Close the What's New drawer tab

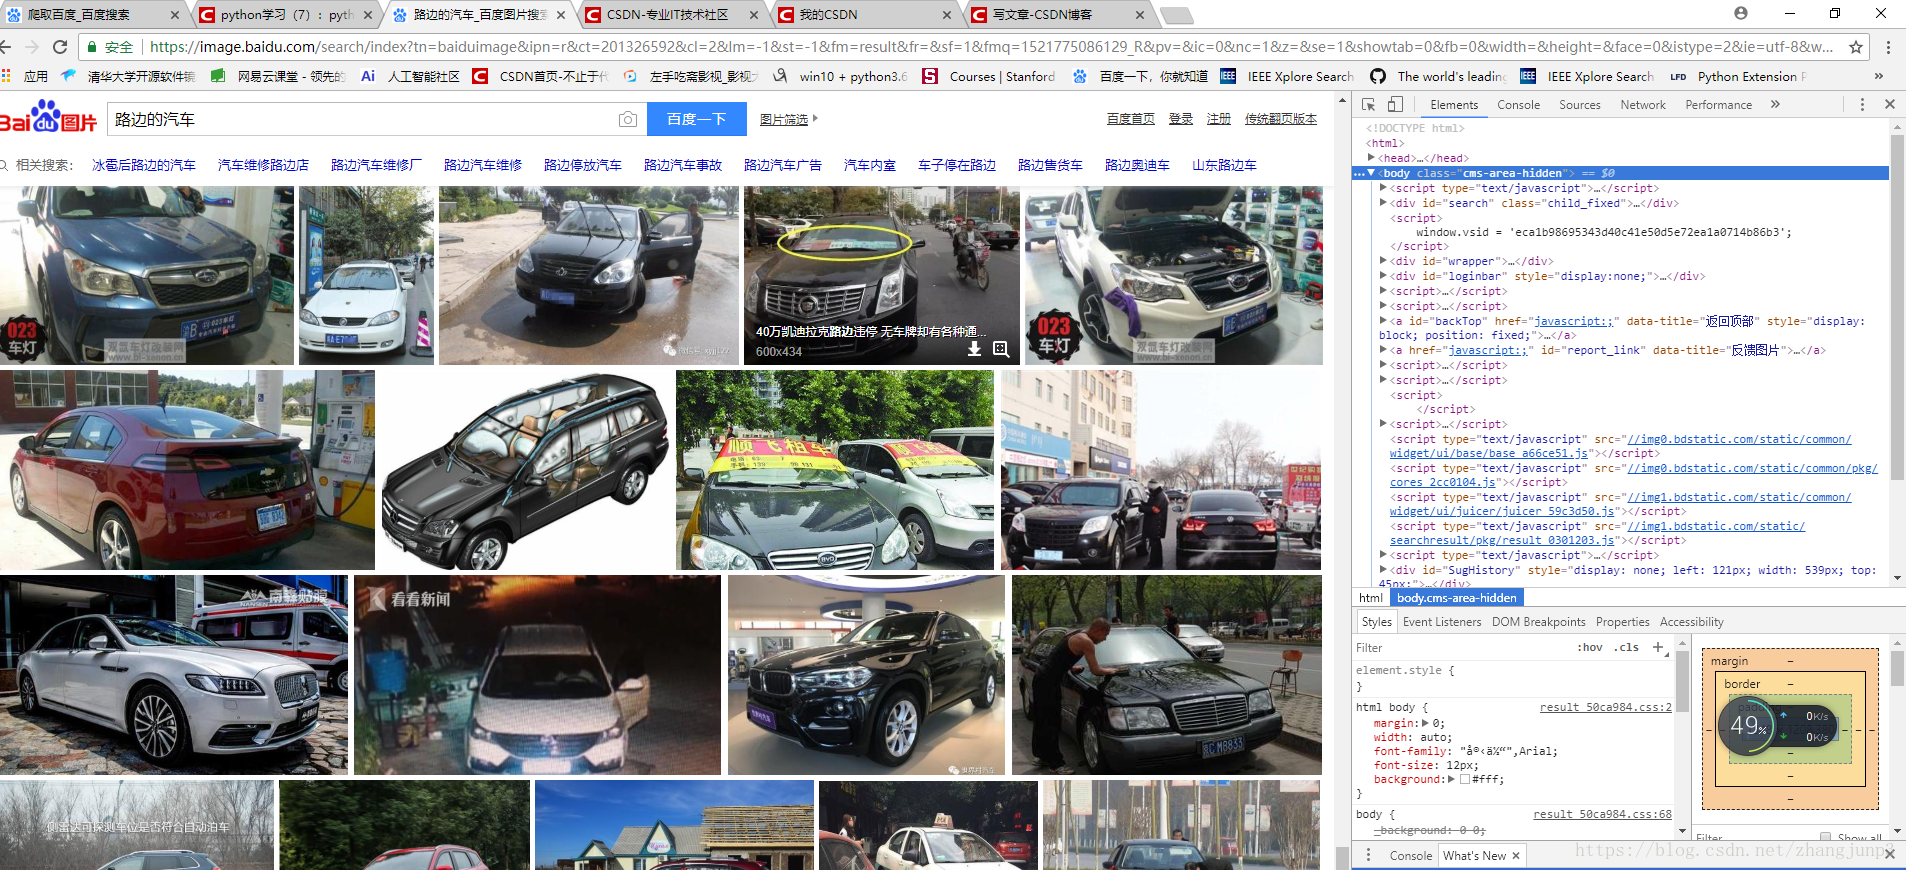[x=1516, y=855]
